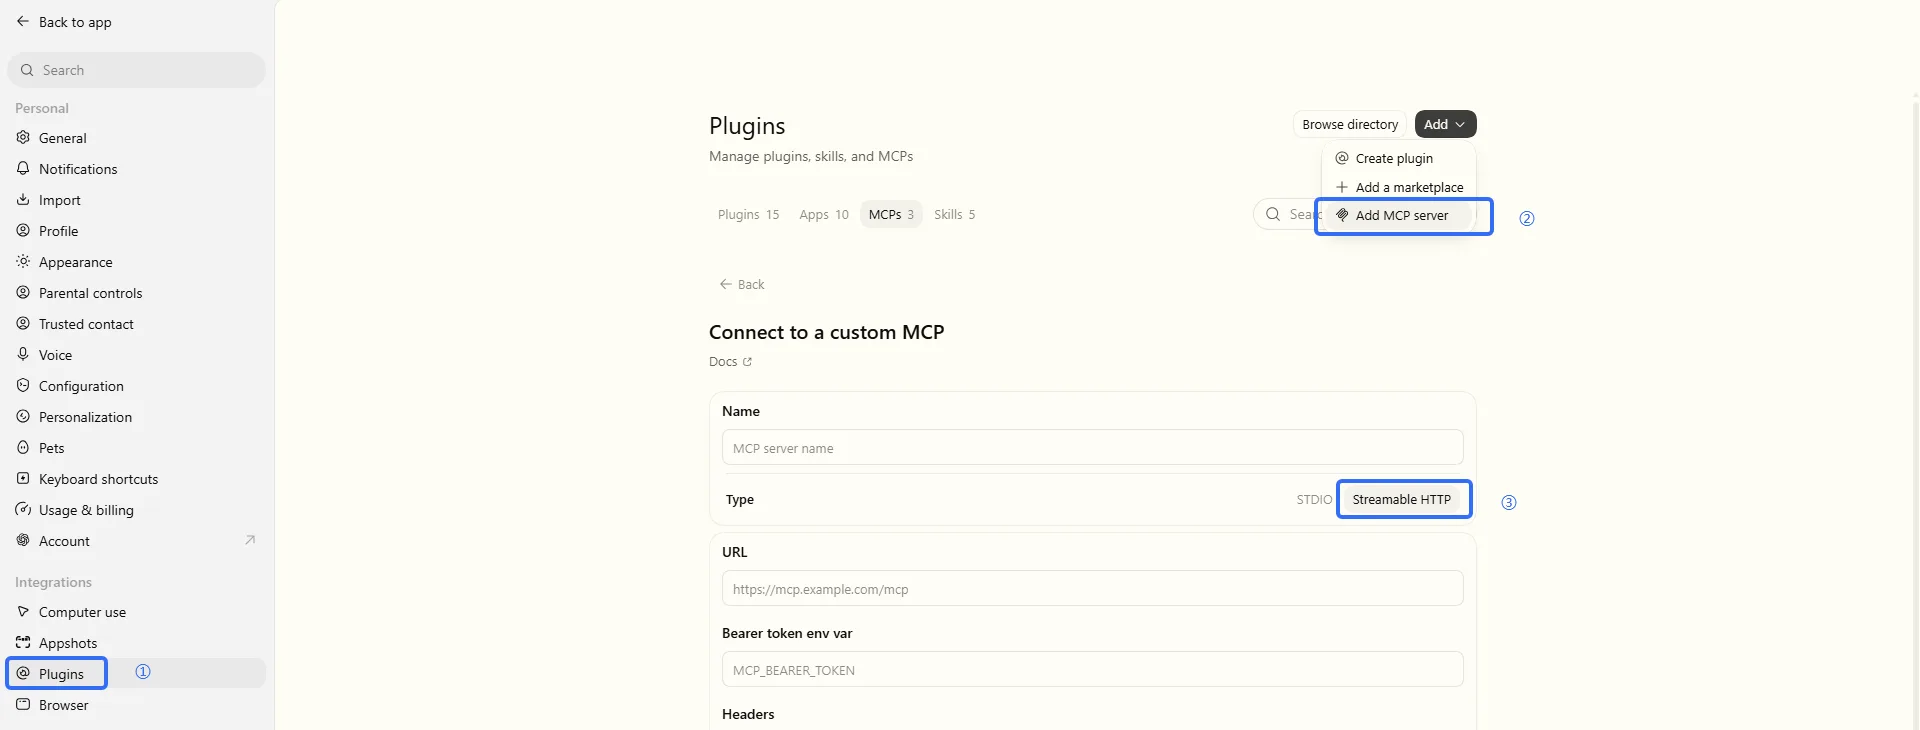Focus the MCP server name field
This screenshot has width=1920, height=730.
coord(1092,448)
